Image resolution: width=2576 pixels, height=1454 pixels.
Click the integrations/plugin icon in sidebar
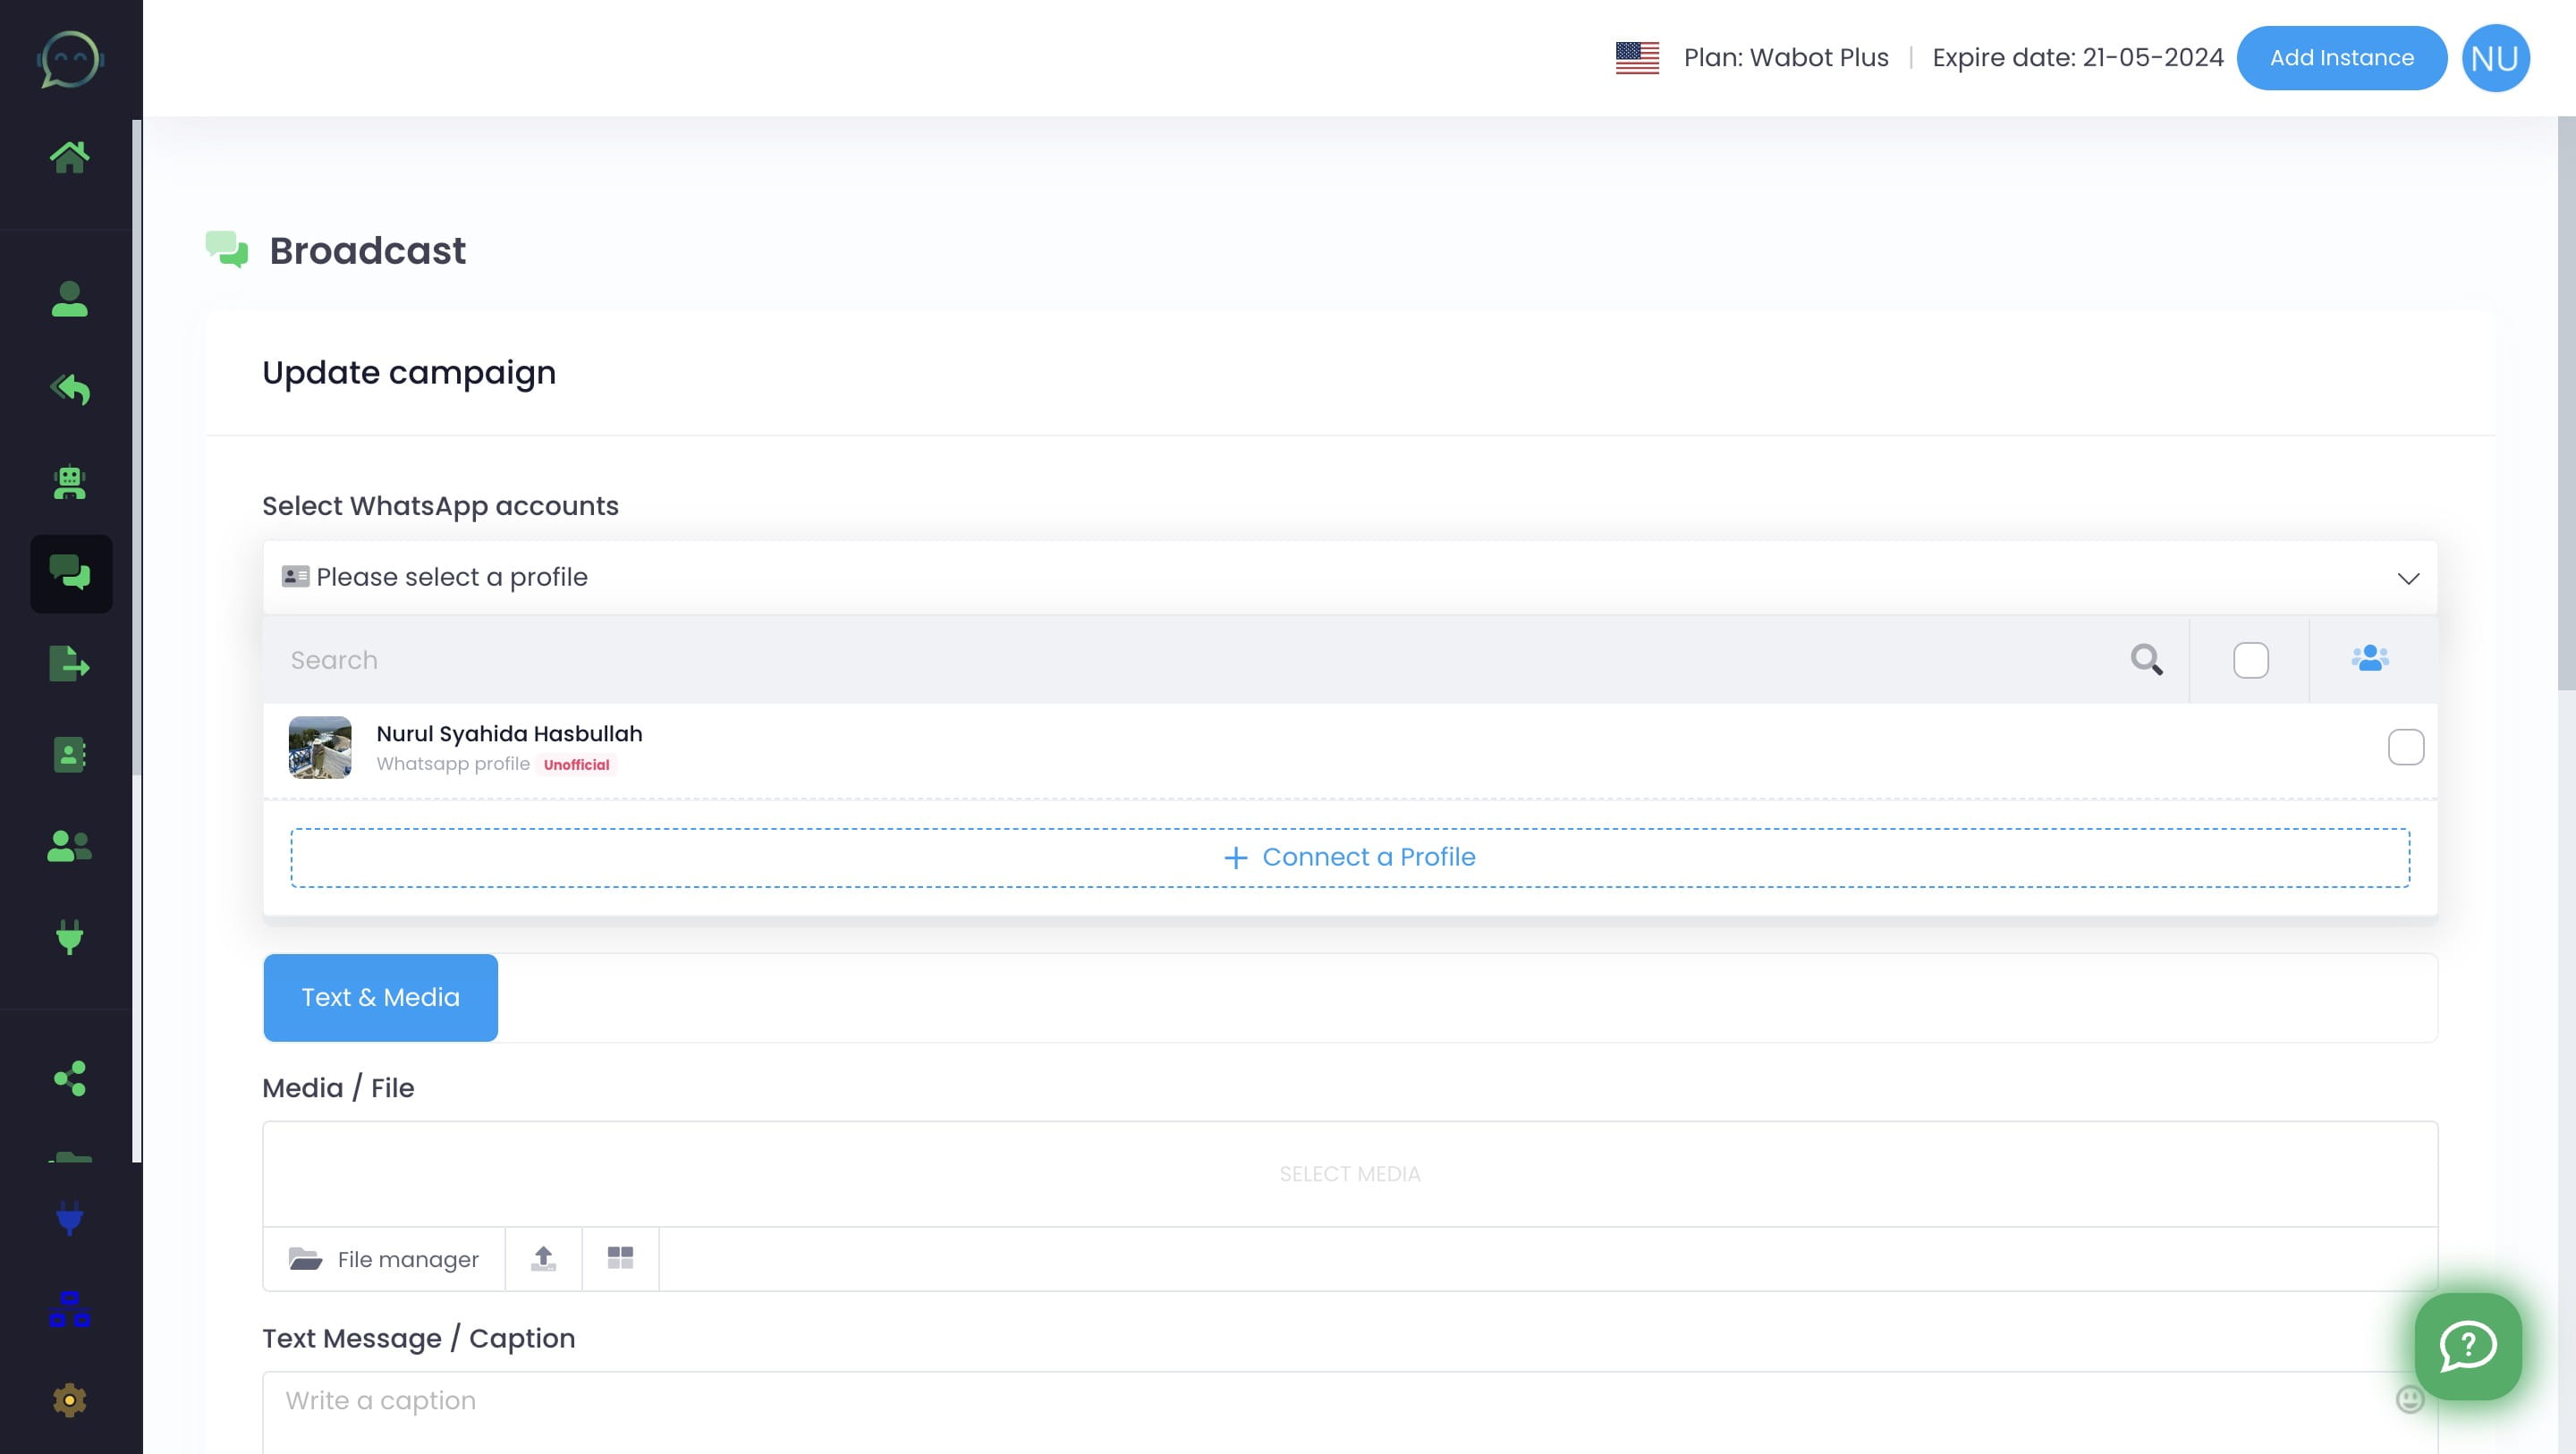tap(71, 937)
